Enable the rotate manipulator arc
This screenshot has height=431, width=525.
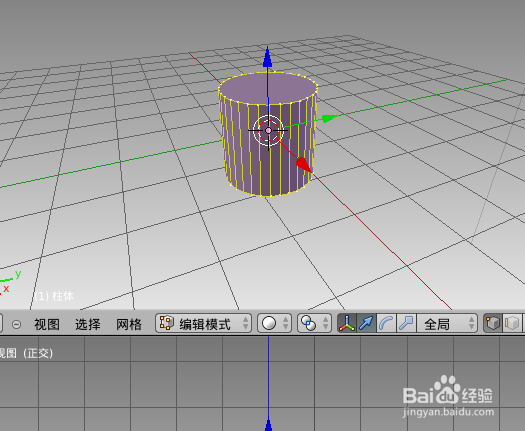coord(386,323)
